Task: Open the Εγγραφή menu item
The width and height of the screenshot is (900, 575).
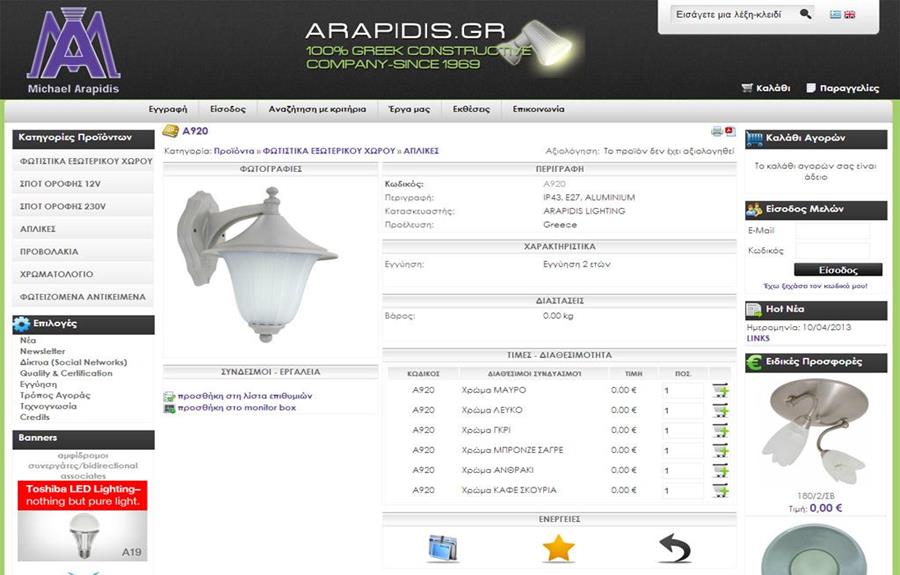Action: [x=168, y=109]
